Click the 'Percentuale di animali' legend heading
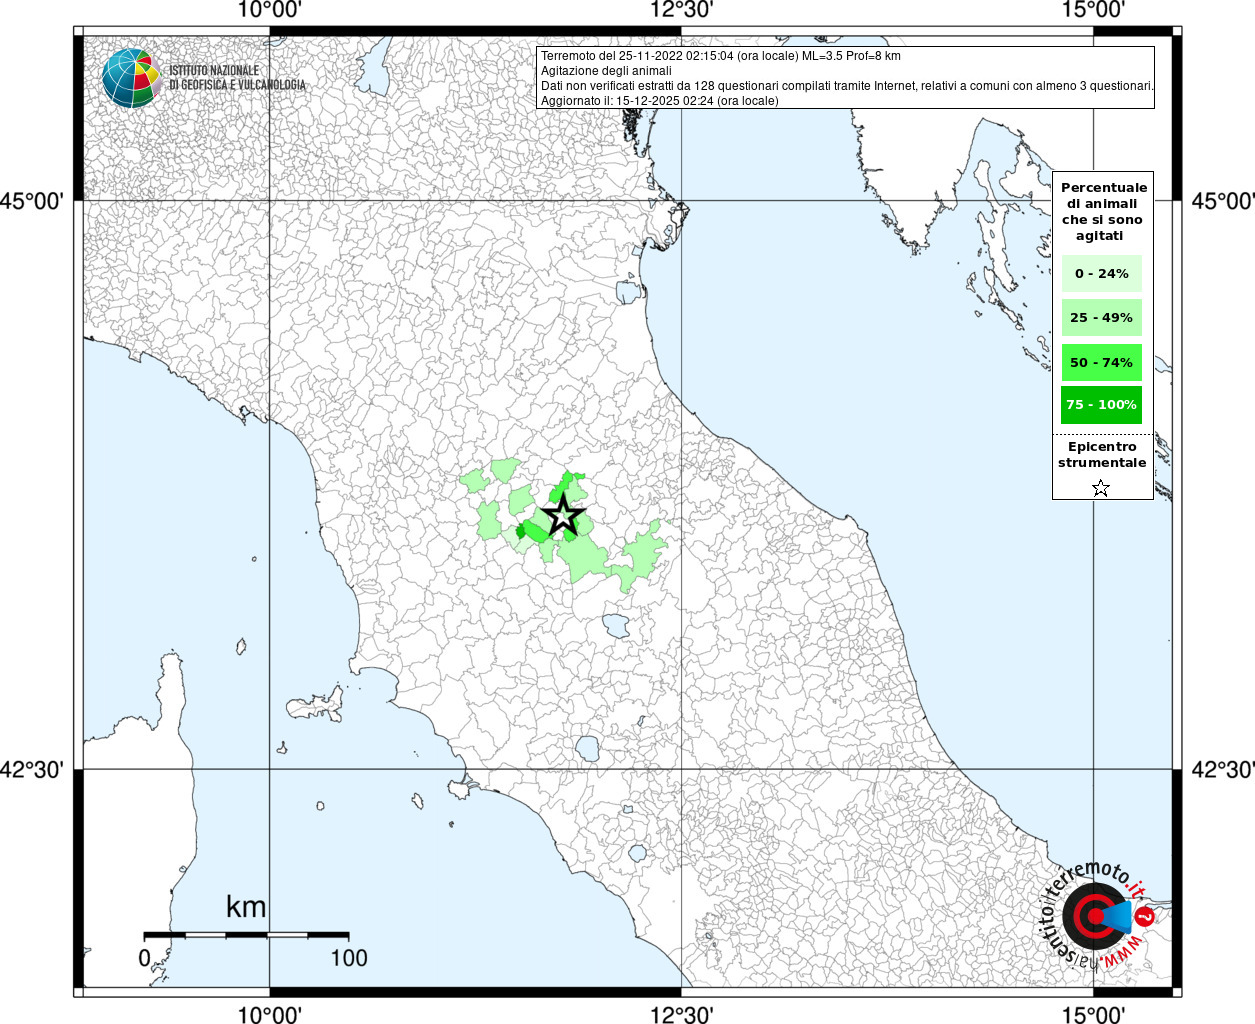Viewport: 1255px width, 1024px height. point(1103,211)
